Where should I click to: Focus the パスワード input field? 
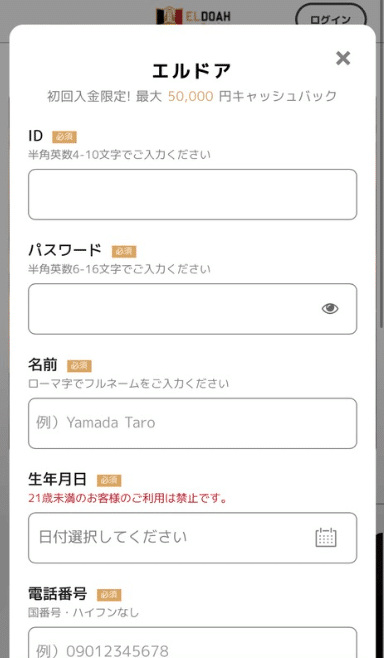pyautogui.click(x=193, y=309)
